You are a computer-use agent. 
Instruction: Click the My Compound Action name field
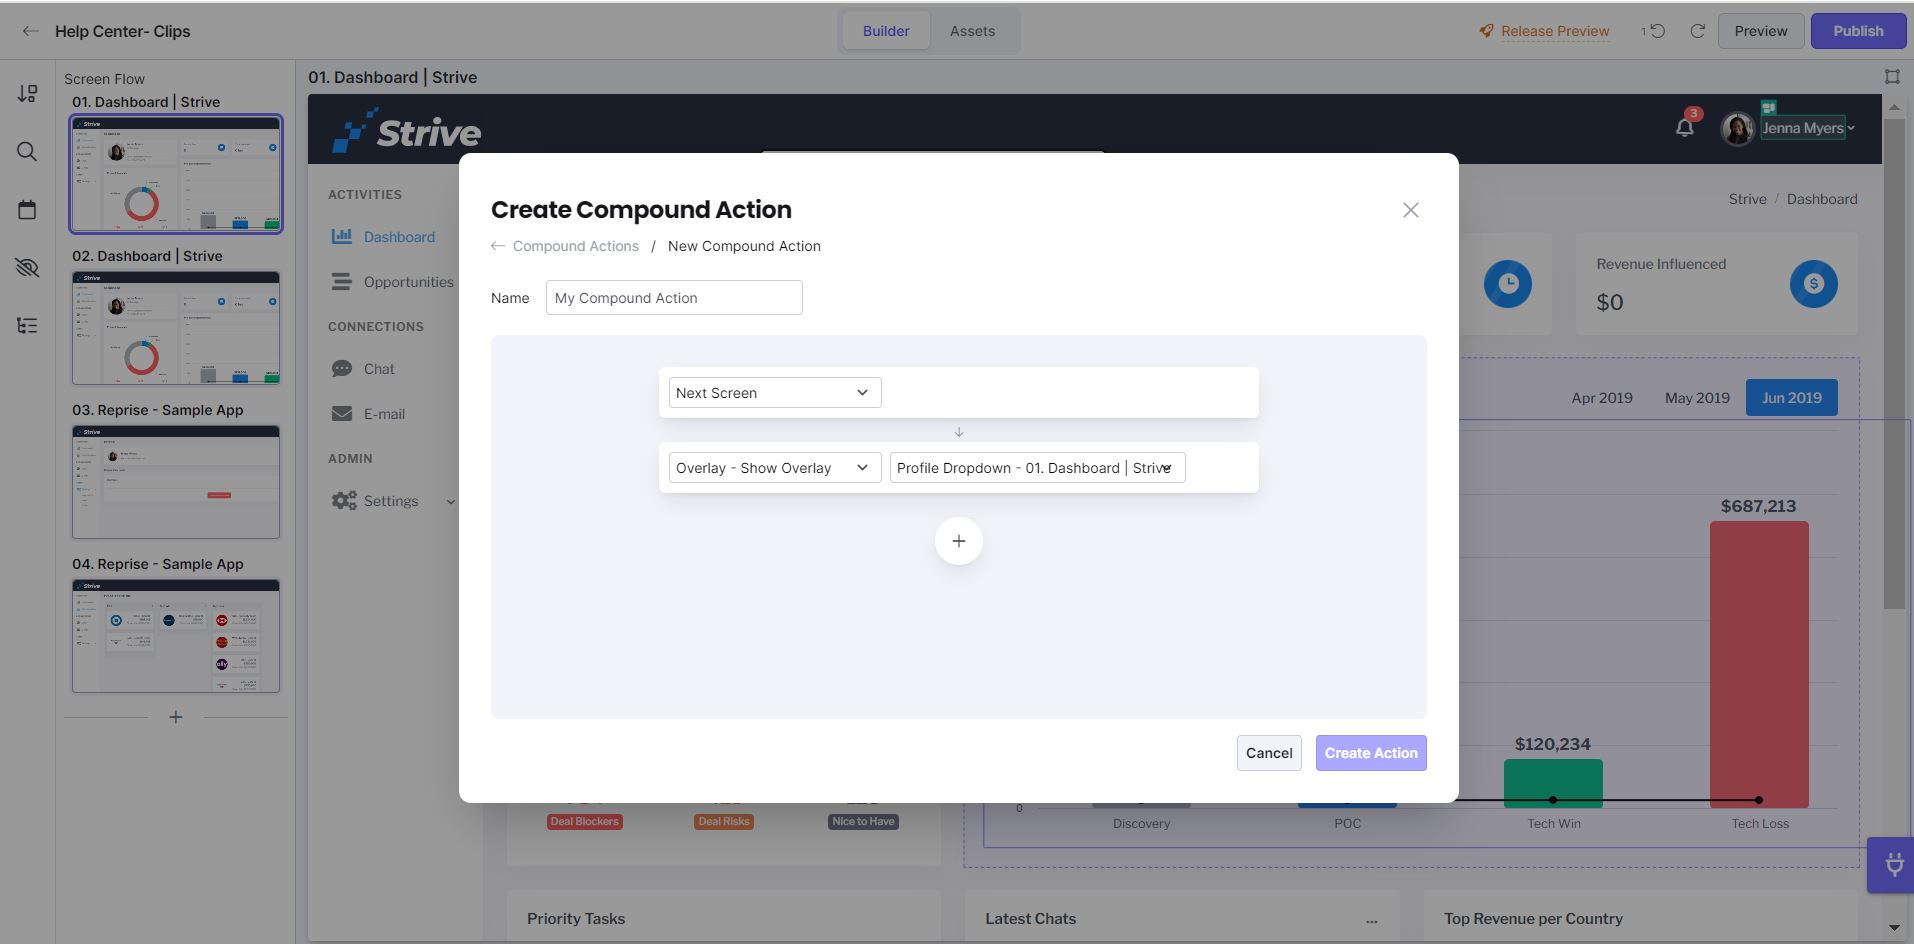pos(673,297)
